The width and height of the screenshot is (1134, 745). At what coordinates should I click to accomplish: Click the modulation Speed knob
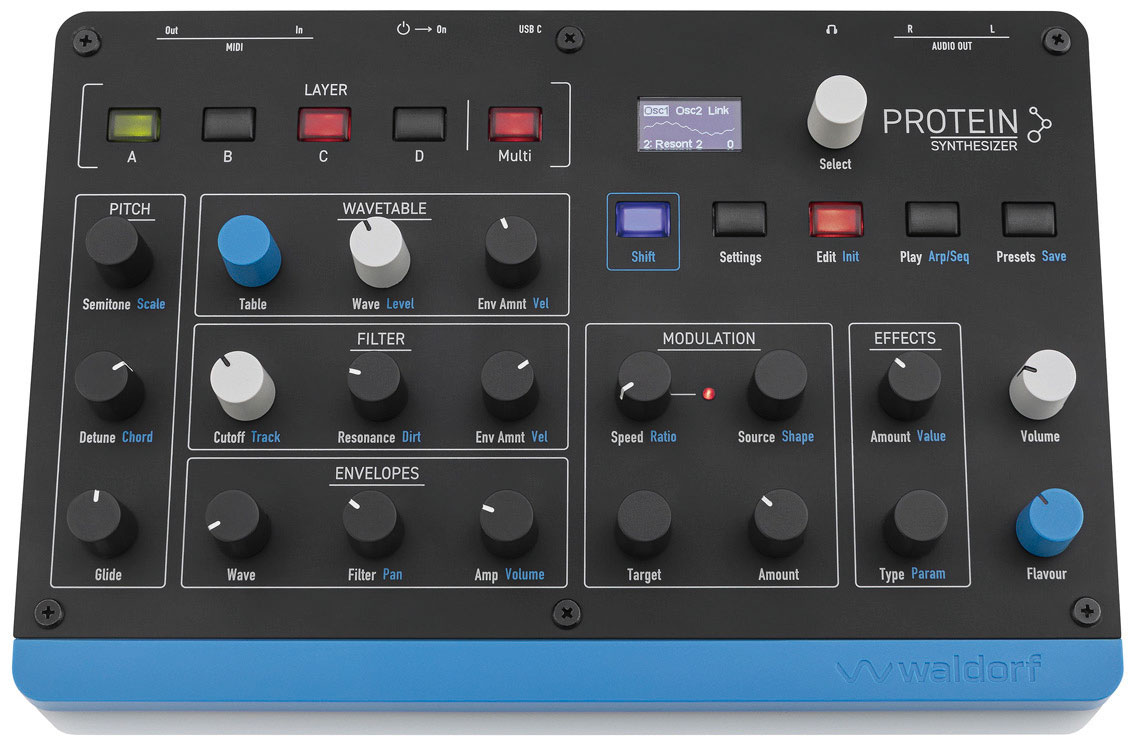pos(643,386)
